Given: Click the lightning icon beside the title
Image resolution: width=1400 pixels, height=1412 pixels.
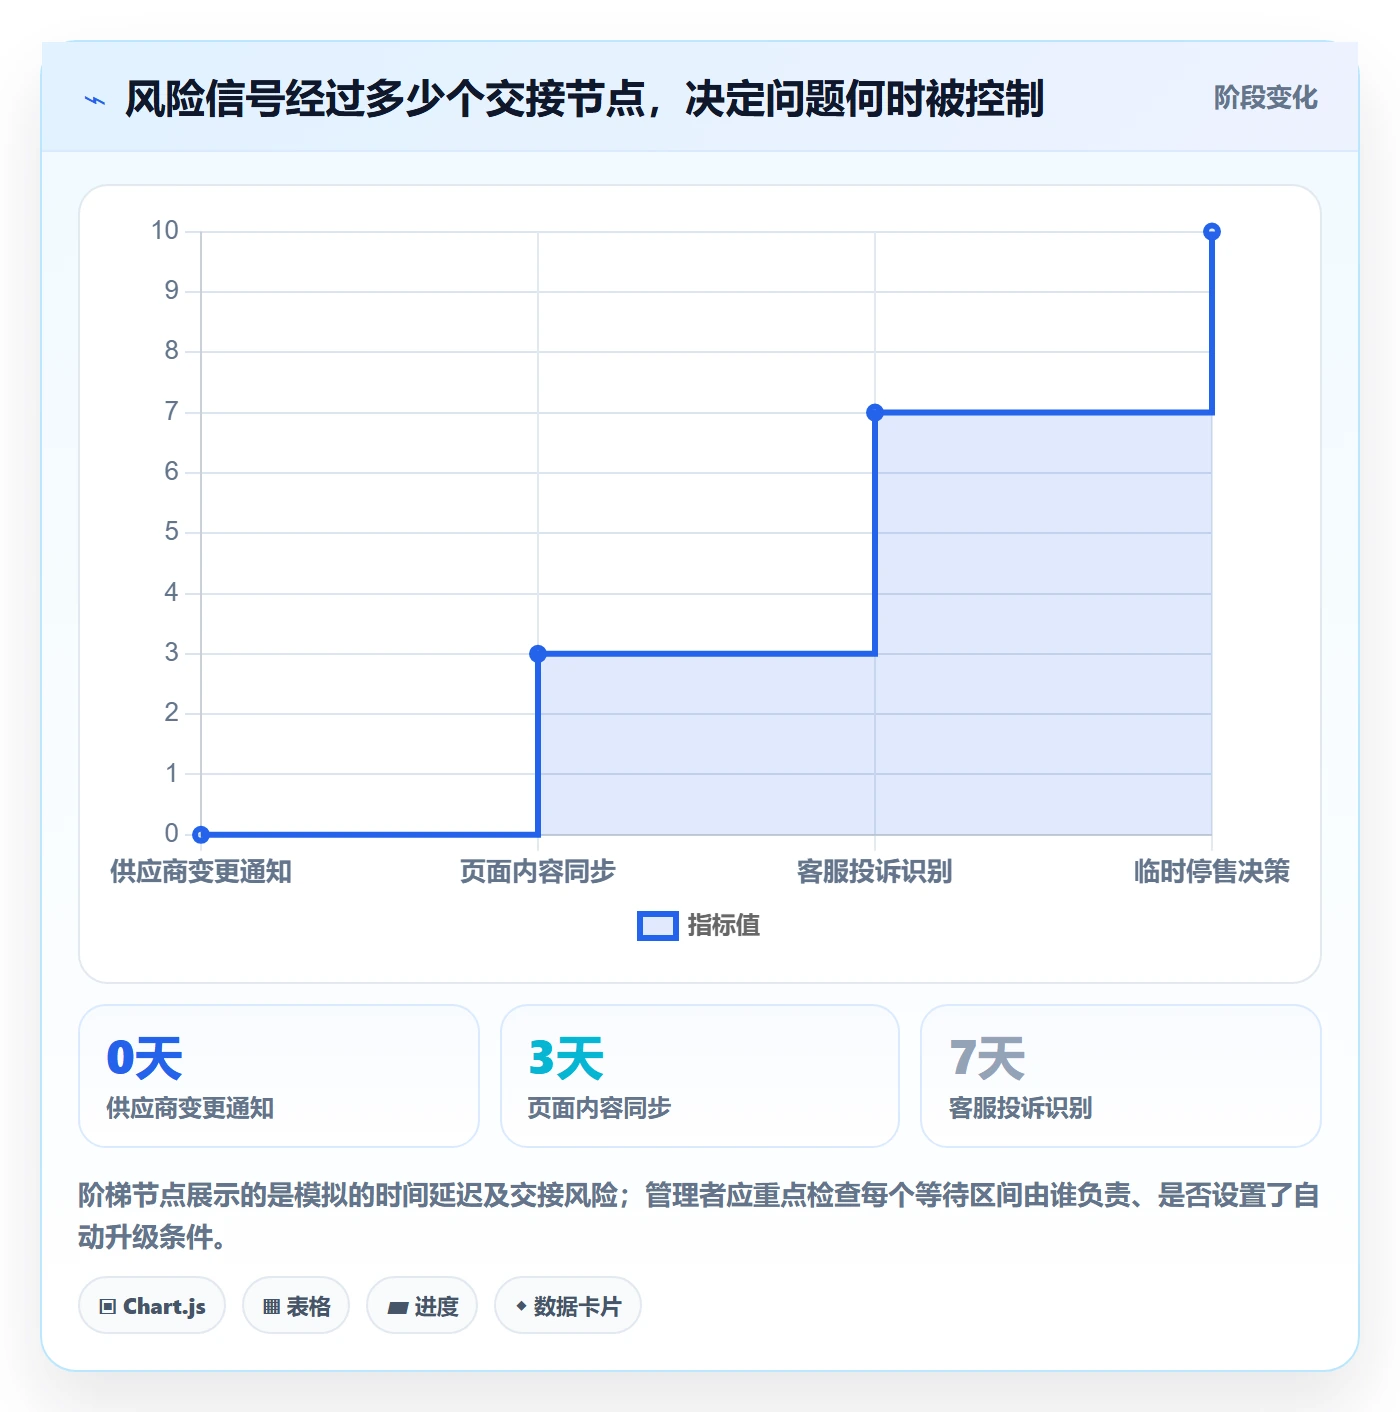Looking at the screenshot, I should [x=95, y=100].
